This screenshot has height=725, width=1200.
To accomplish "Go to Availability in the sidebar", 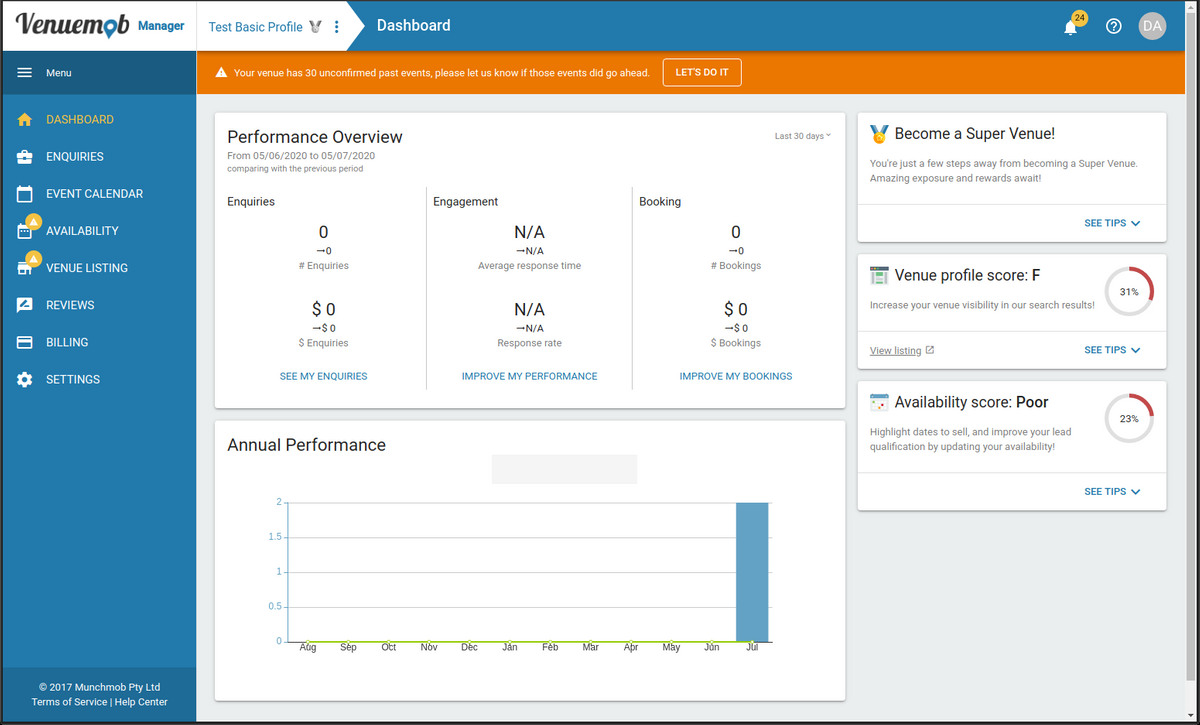I will 82,231.
